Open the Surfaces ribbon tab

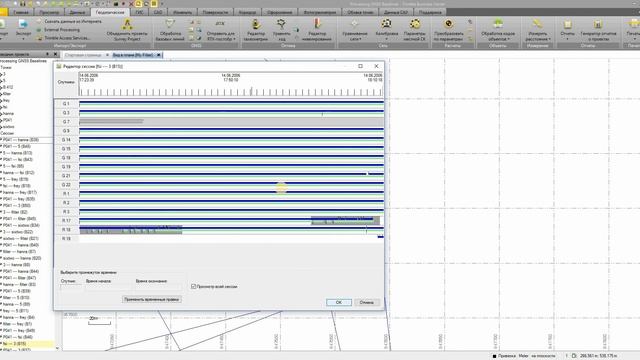(x=215, y=12)
